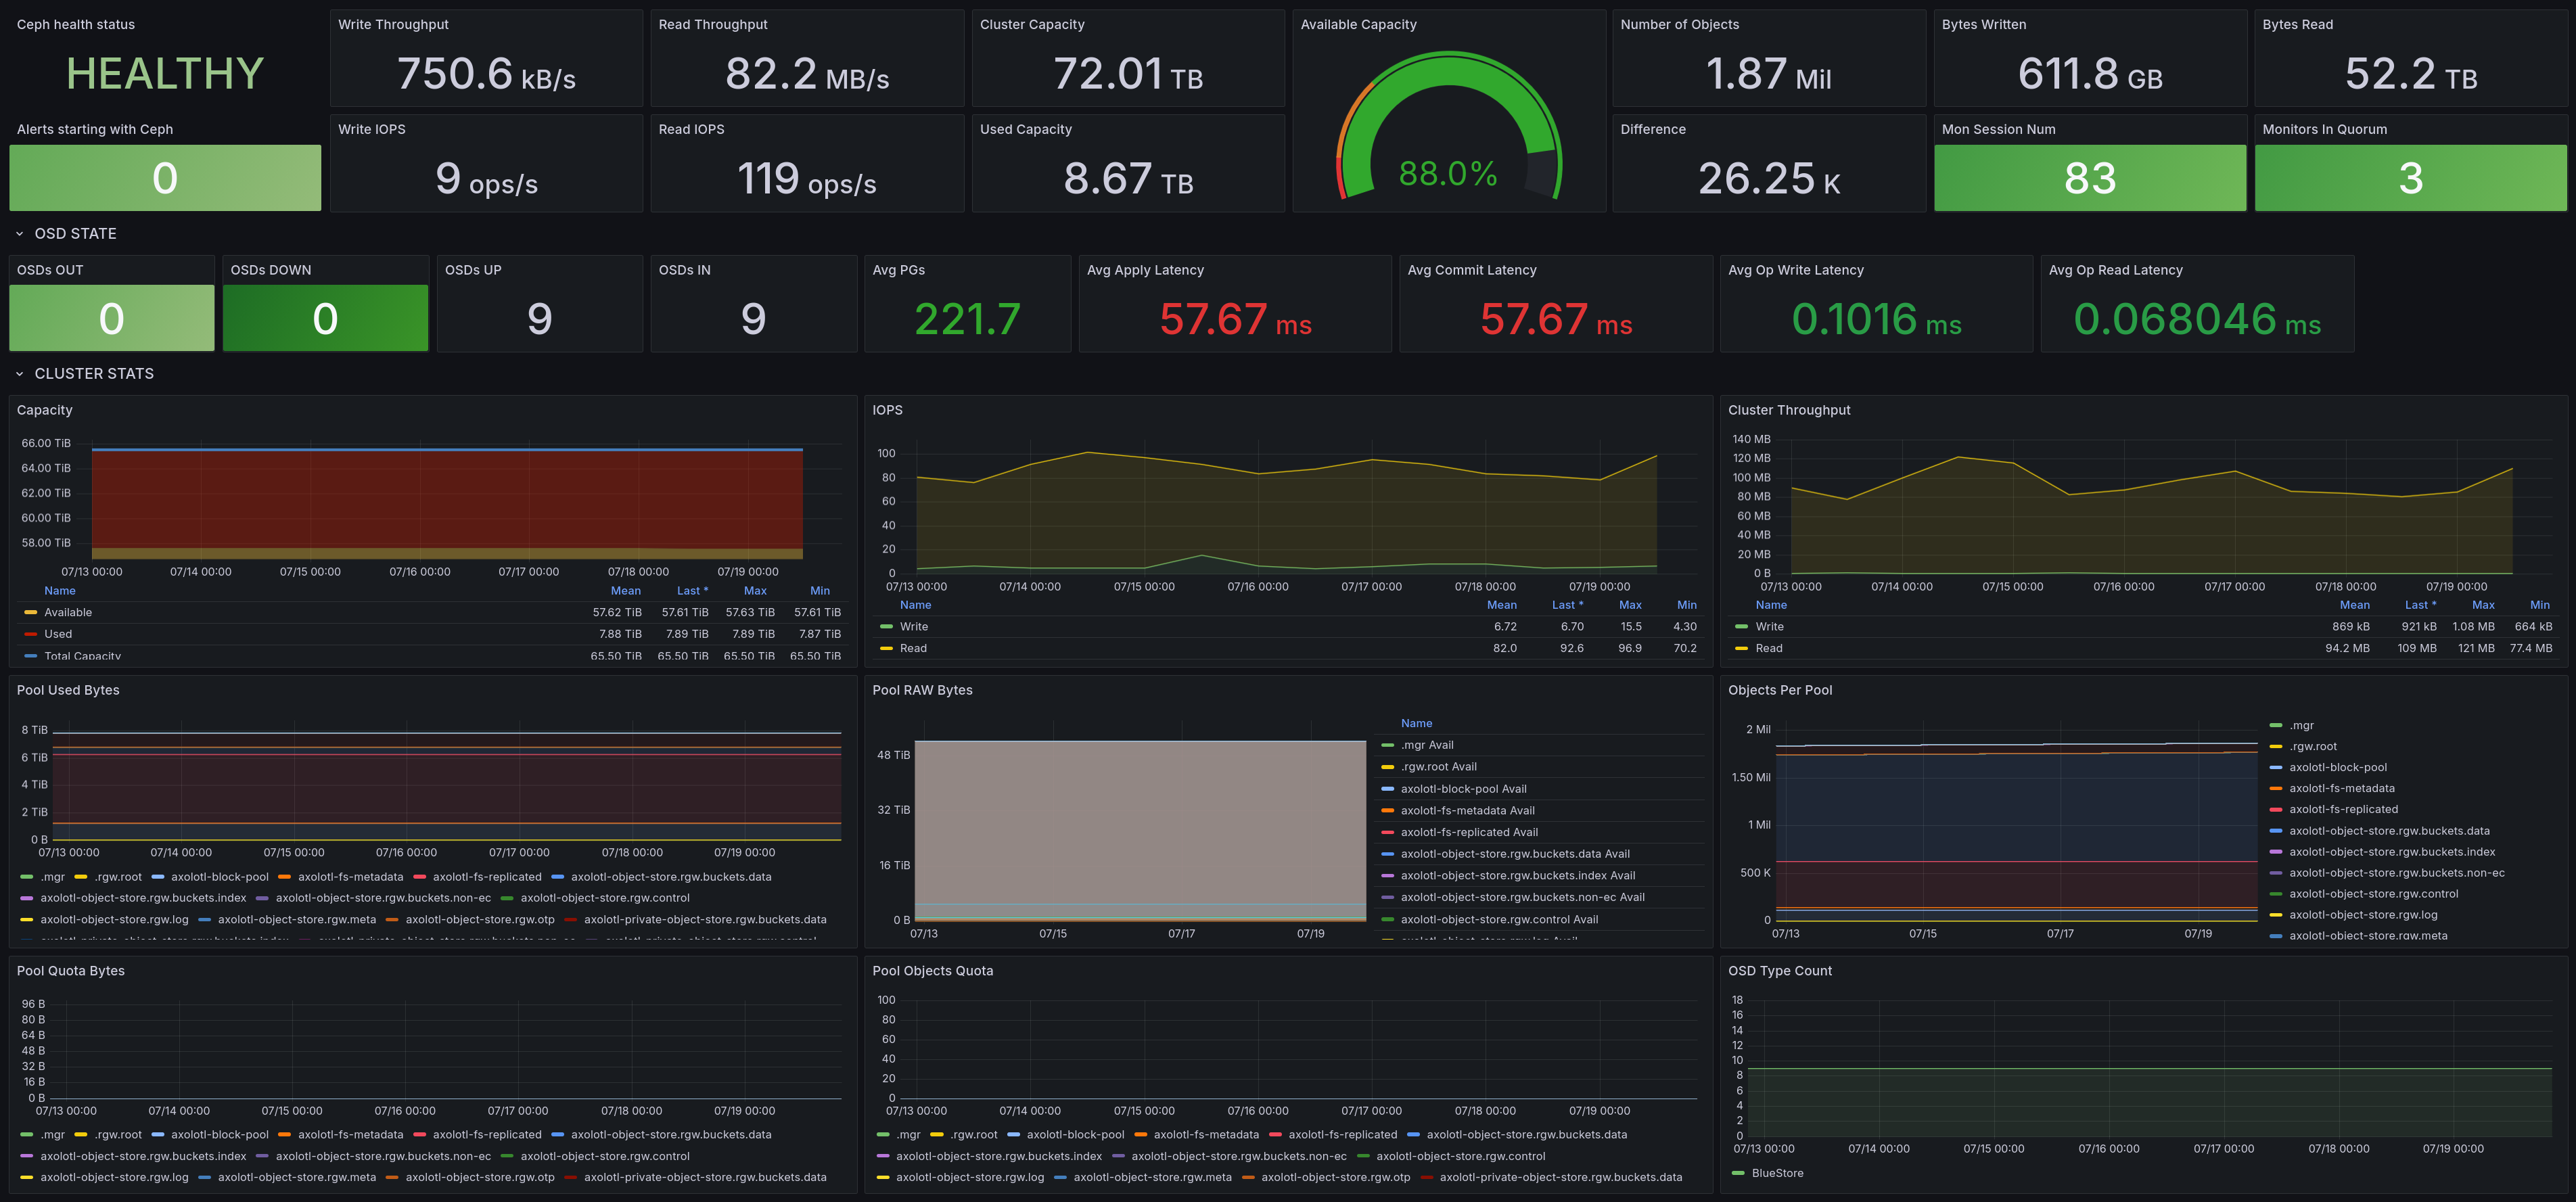
Task: Click the Avg PGs value 221.7
Action: (967, 320)
